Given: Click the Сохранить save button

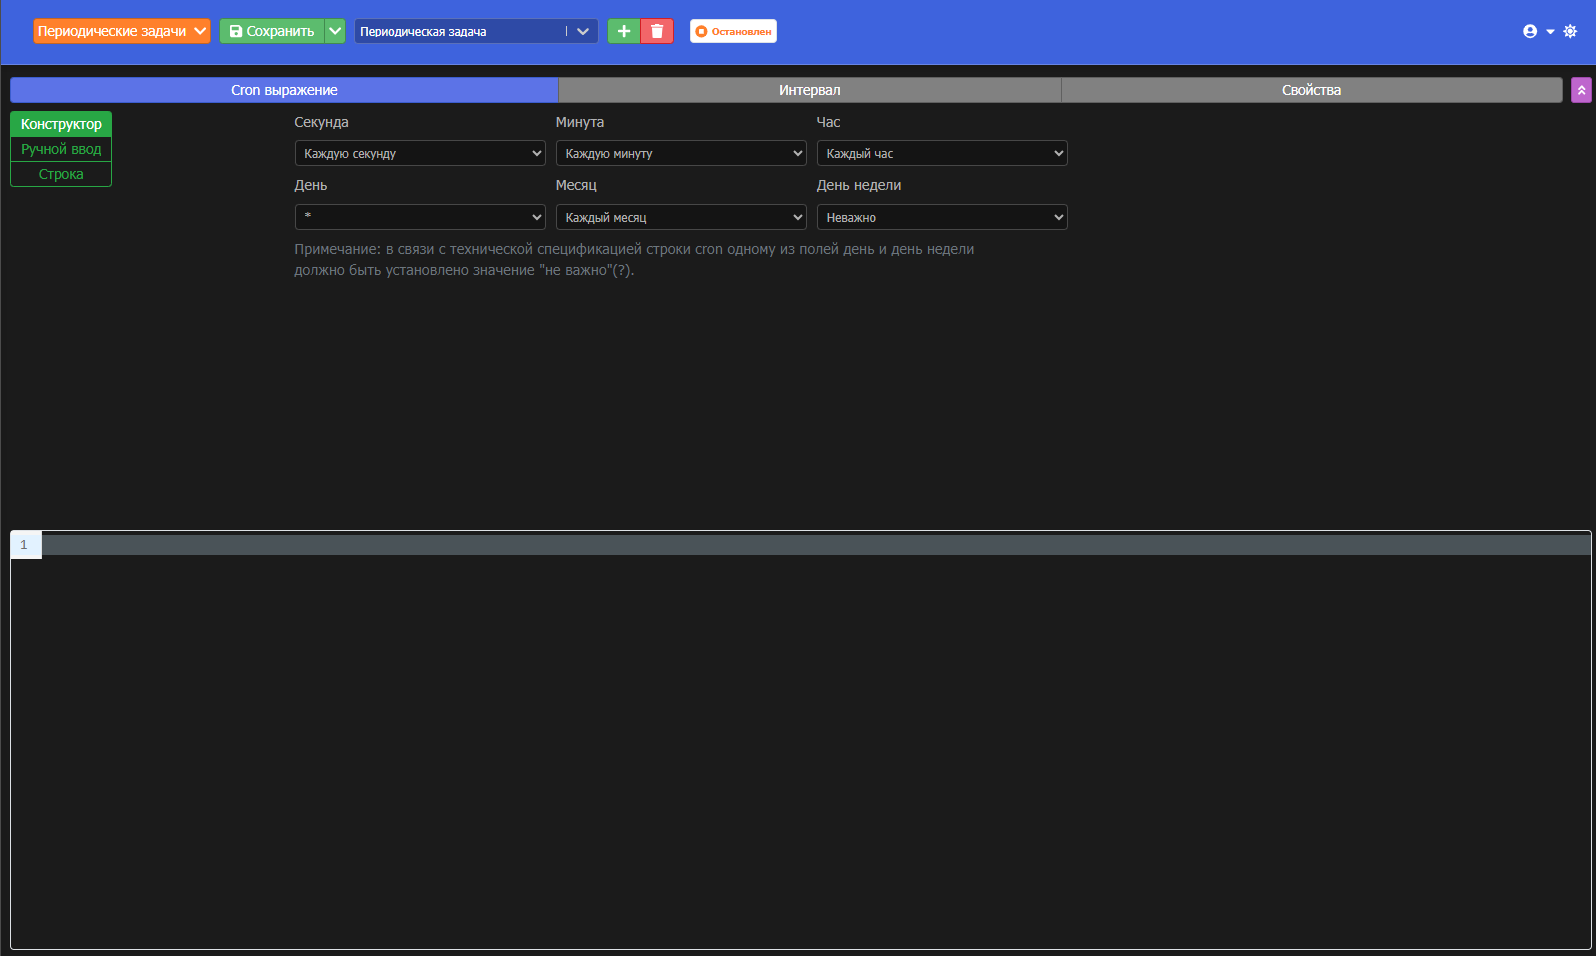Looking at the screenshot, I should (x=272, y=31).
